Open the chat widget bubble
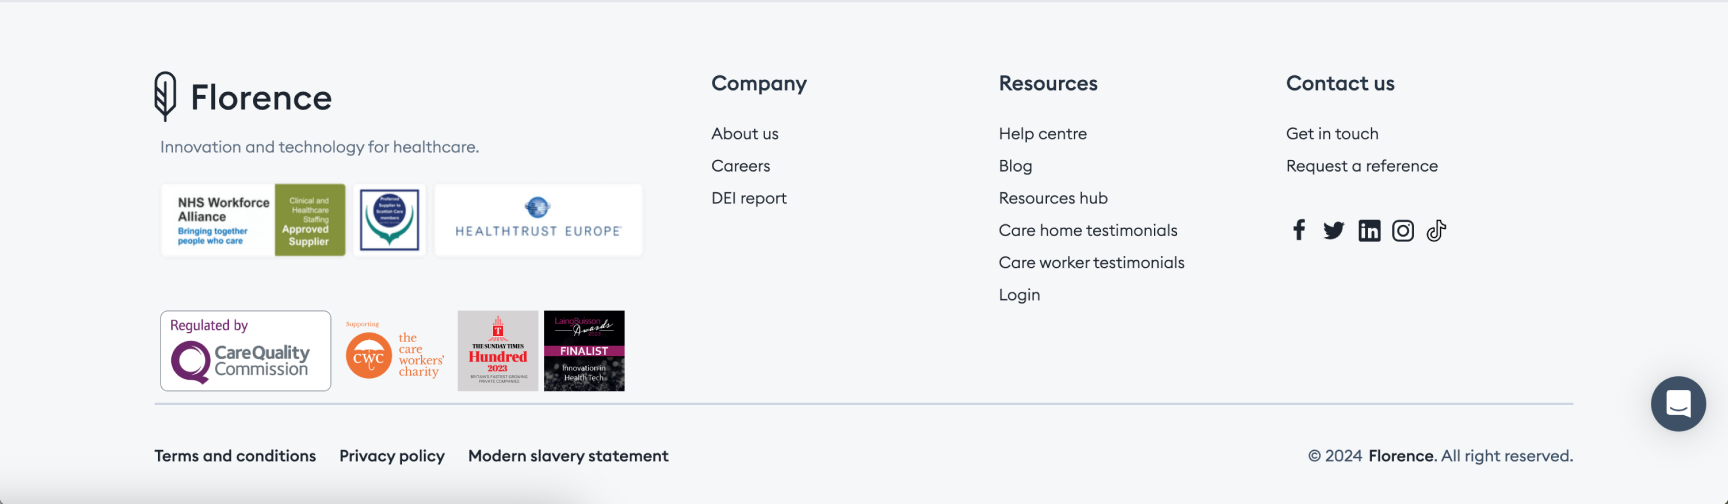 point(1678,404)
